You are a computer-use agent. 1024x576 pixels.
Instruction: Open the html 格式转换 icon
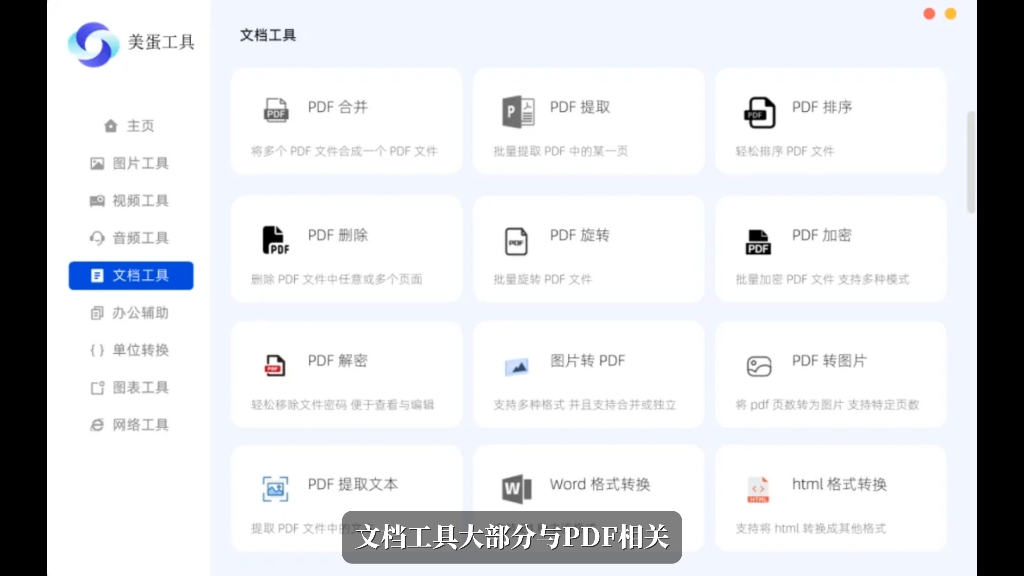click(758, 487)
